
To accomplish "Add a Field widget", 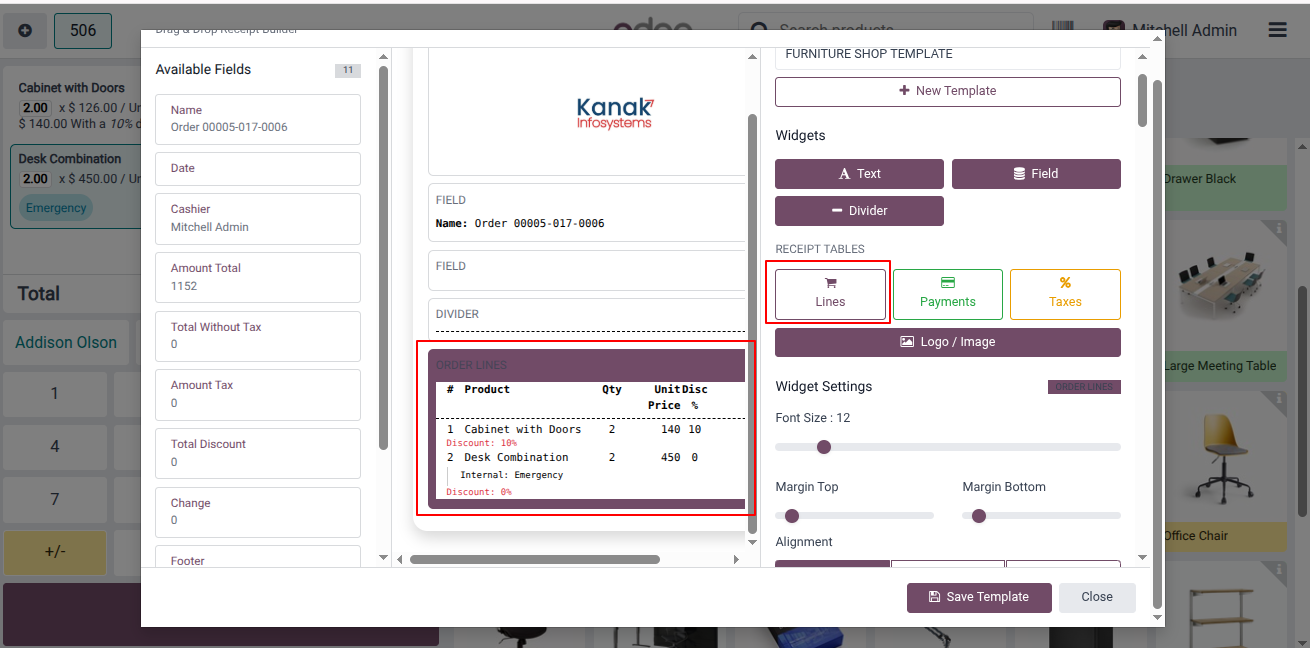I will (x=1036, y=174).
